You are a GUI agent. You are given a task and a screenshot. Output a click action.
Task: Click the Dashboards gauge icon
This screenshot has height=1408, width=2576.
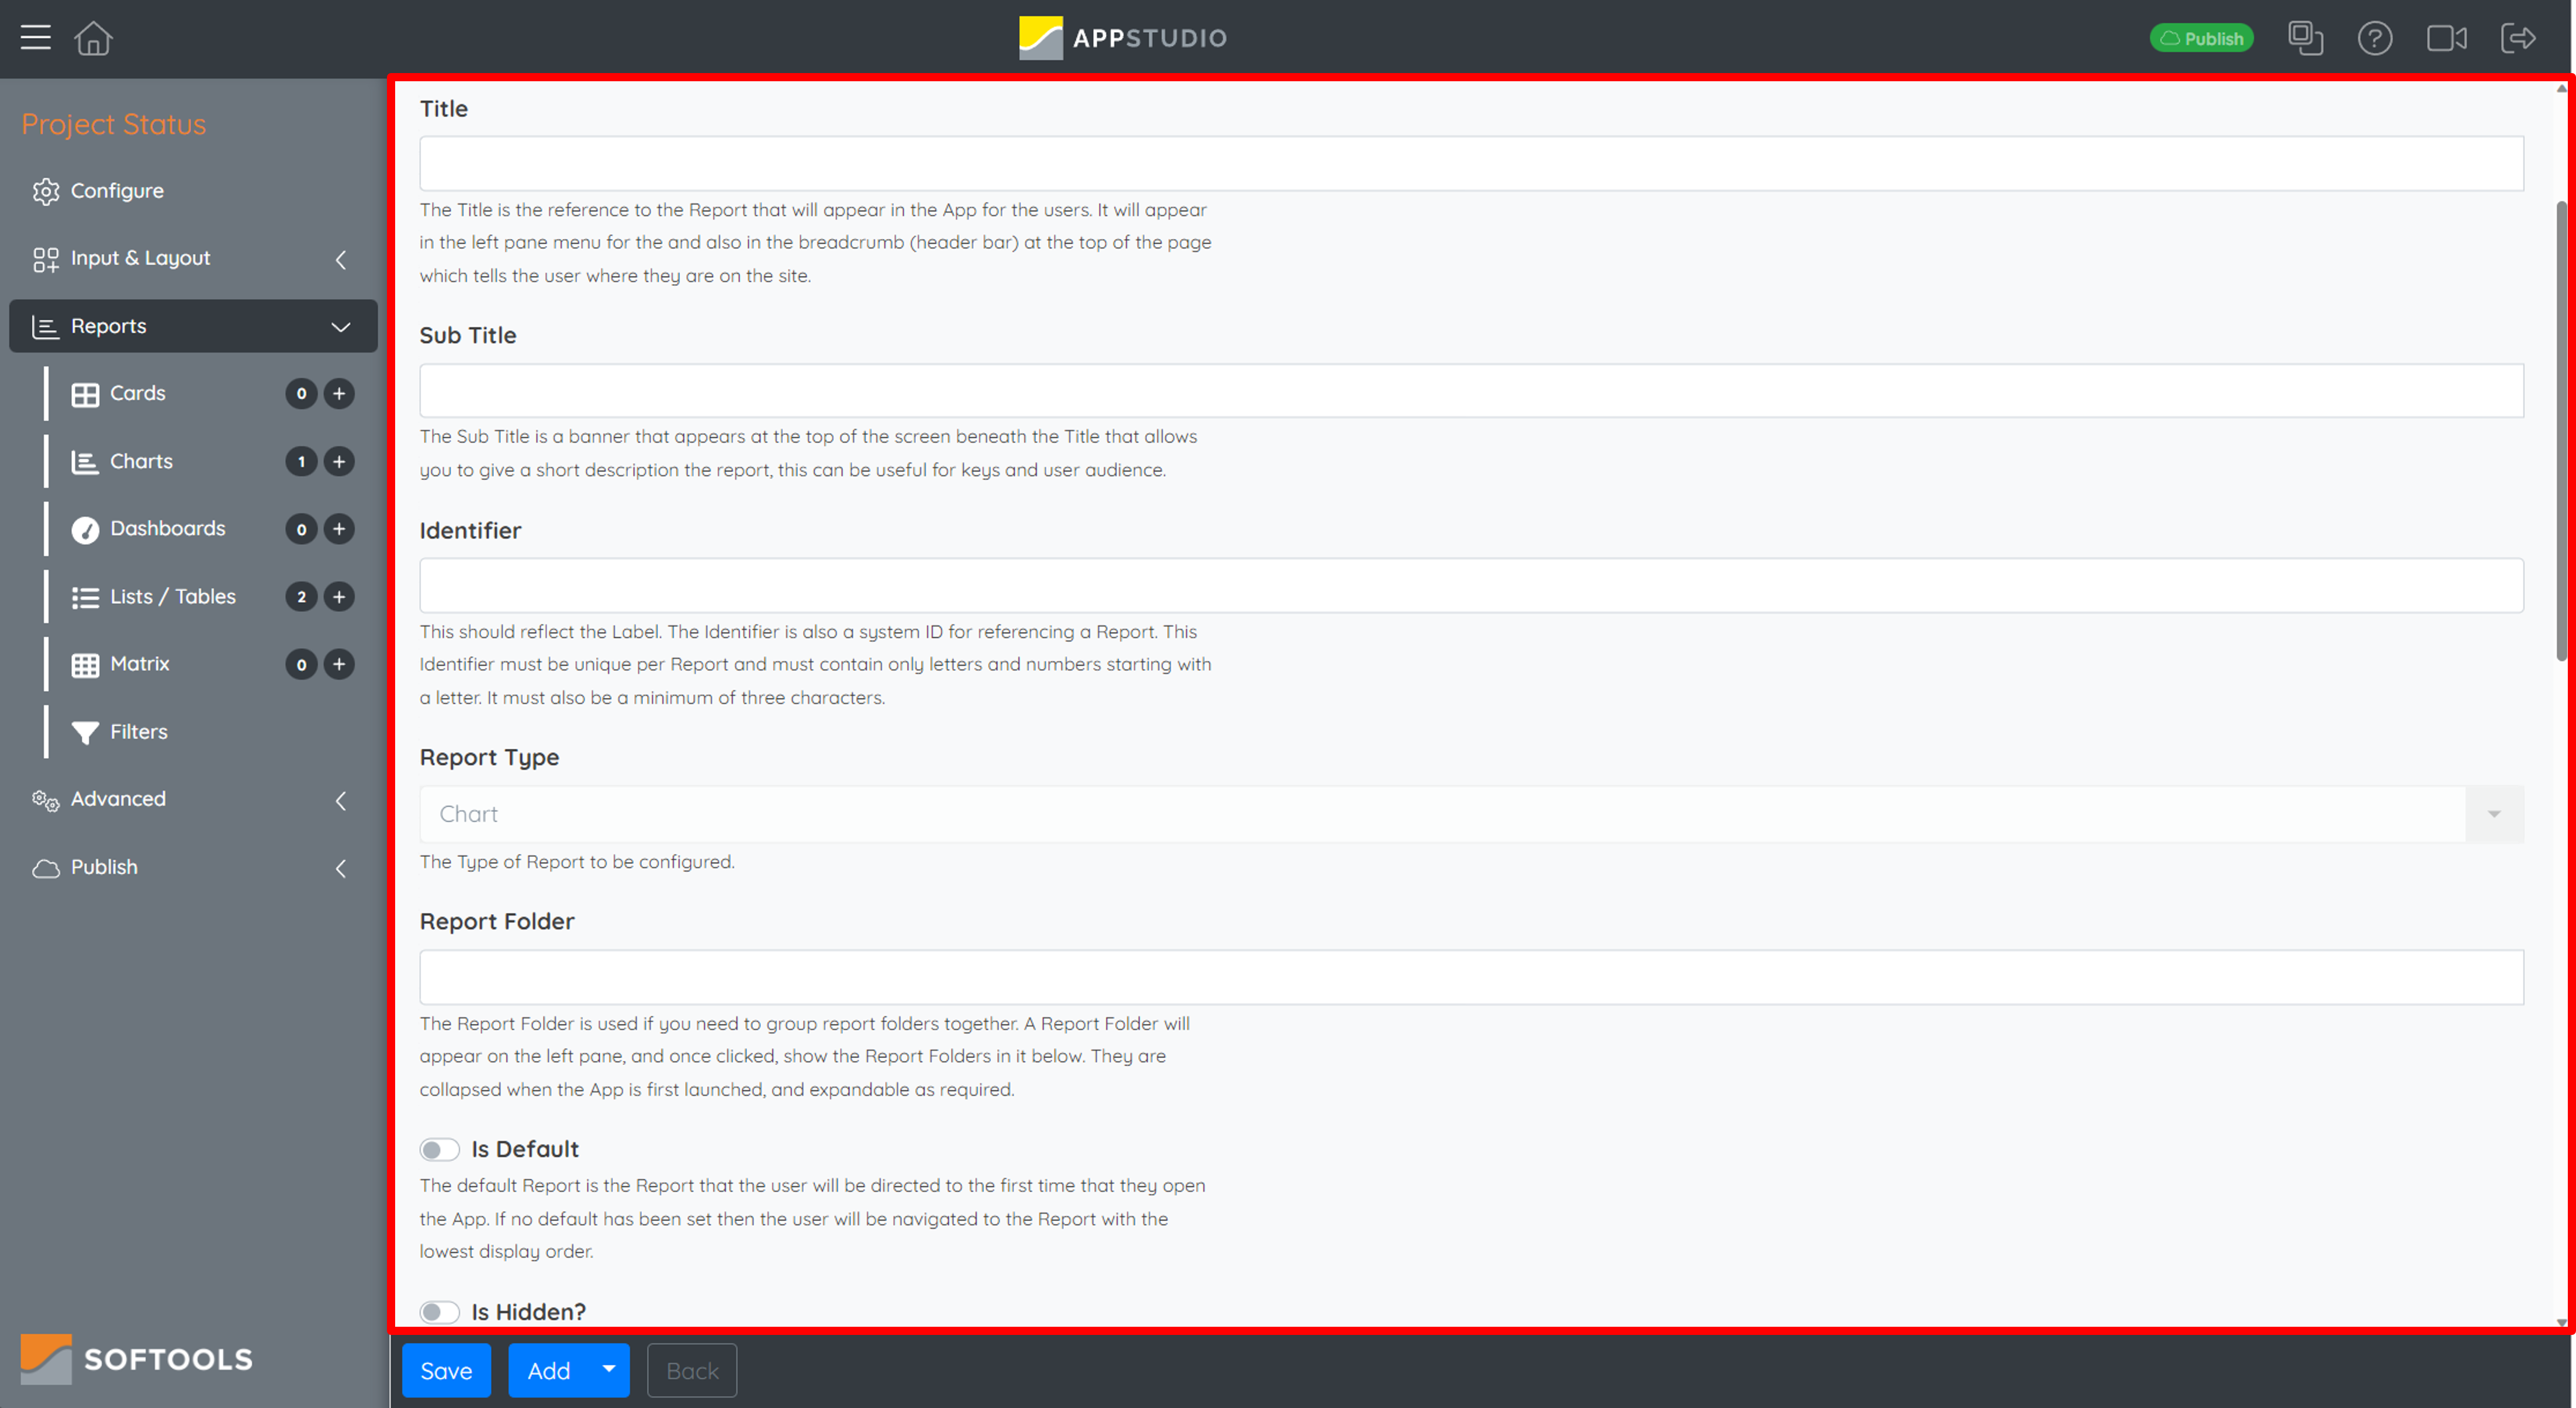coord(85,529)
